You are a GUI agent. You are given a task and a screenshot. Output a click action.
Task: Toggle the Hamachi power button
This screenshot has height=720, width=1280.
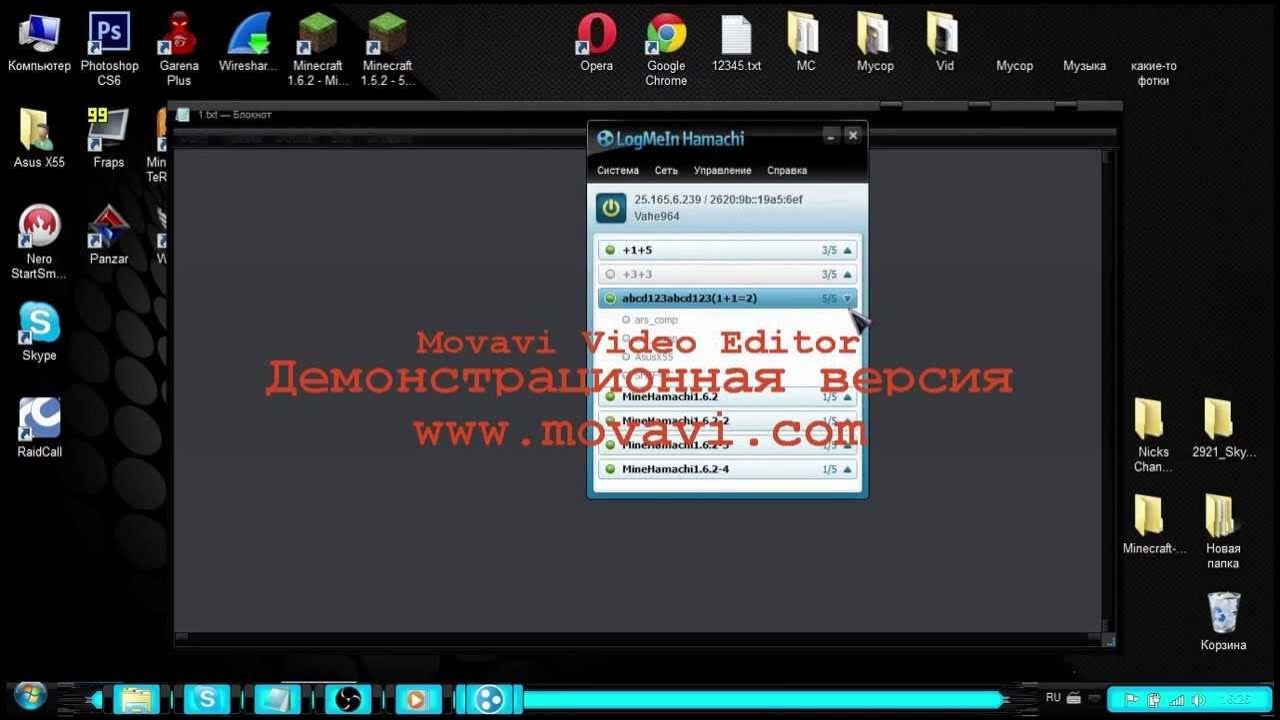coord(611,208)
